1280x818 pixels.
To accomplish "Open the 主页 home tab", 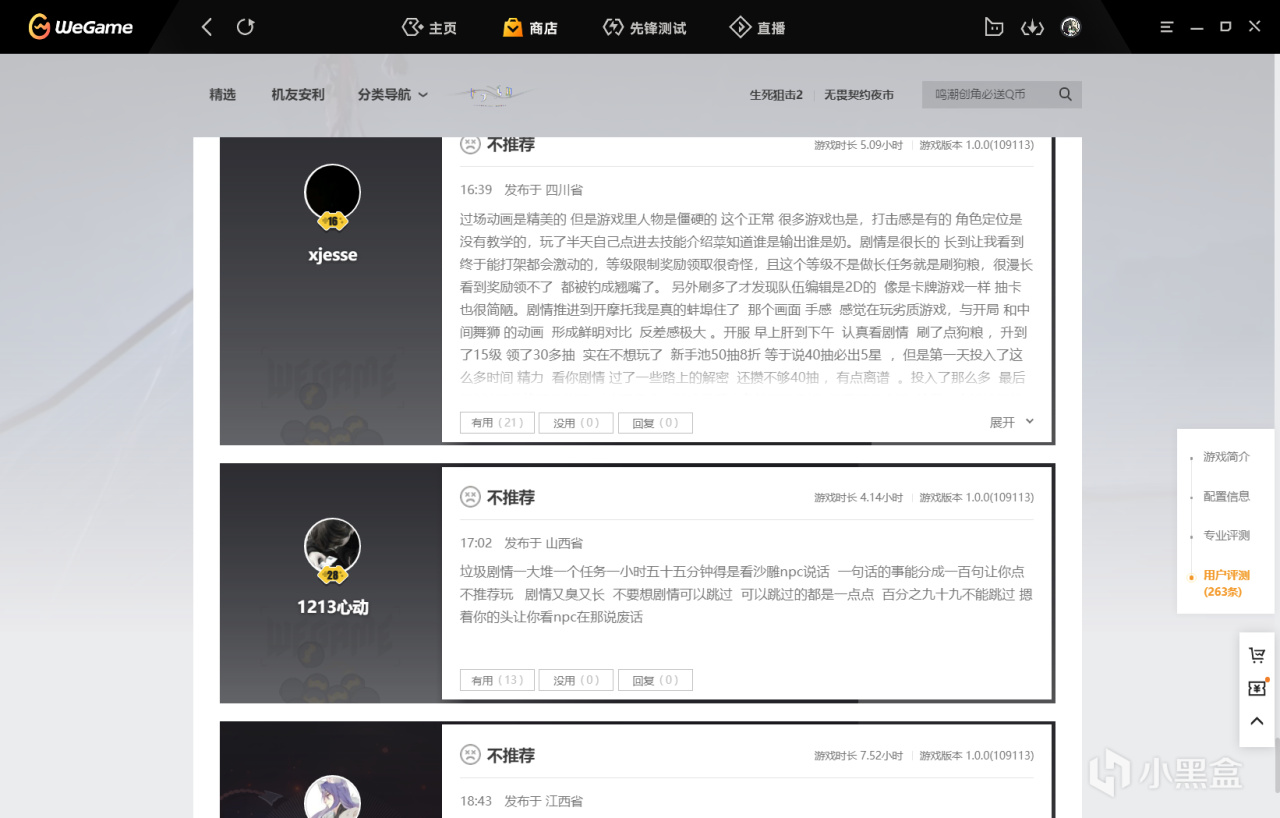I will tap(429, 28).
